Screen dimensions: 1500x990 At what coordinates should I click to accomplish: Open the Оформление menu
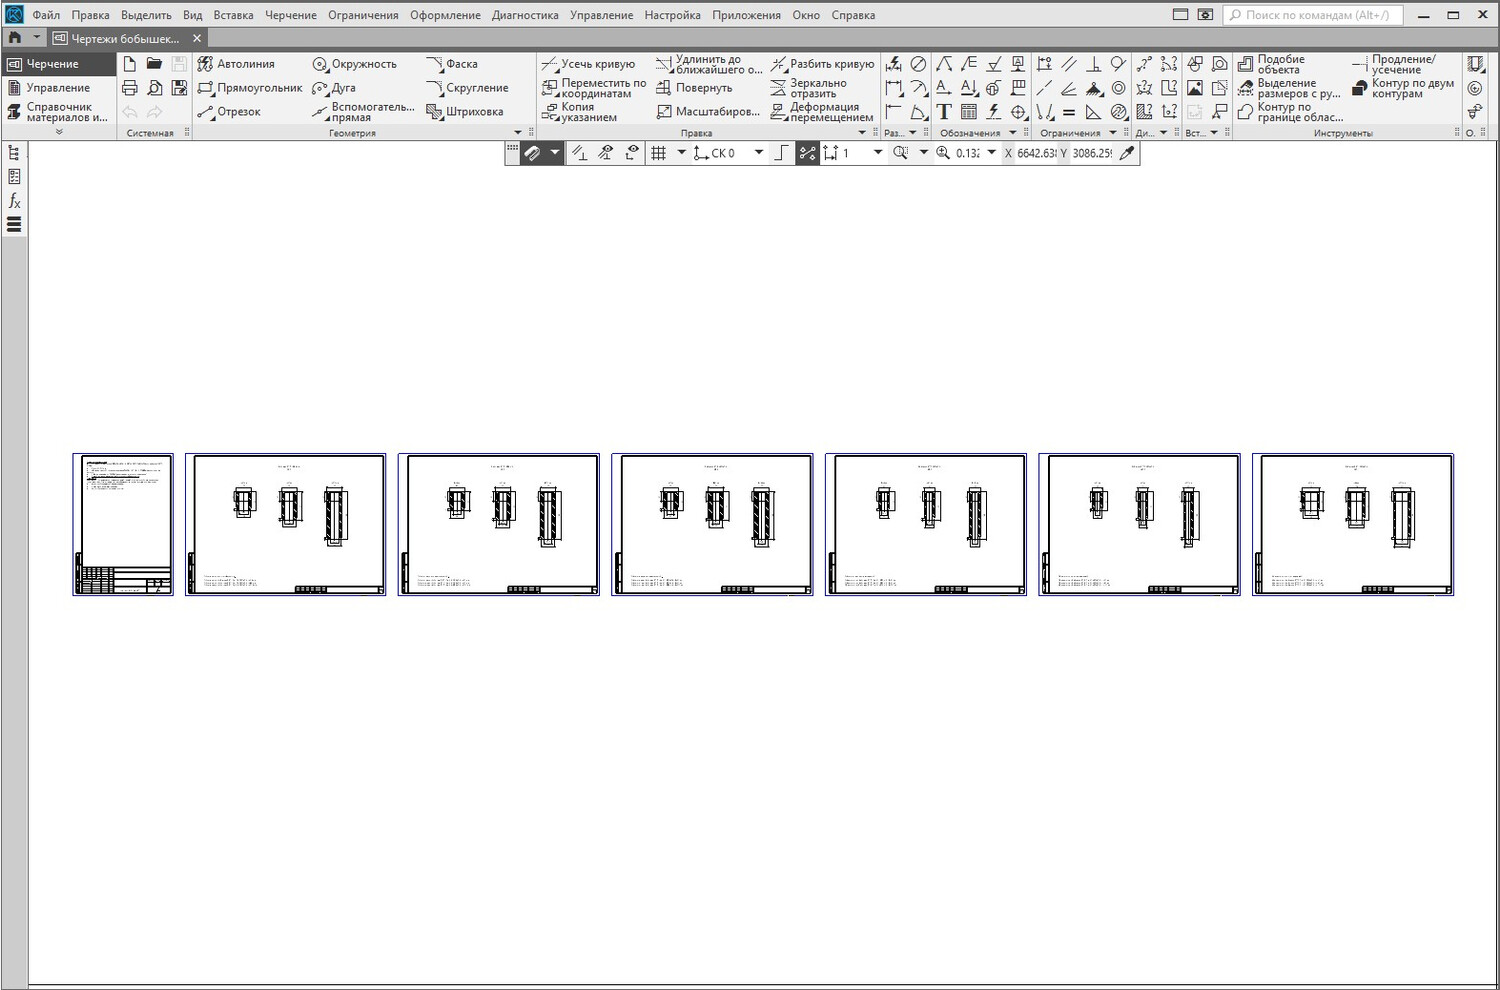(445, 15)
